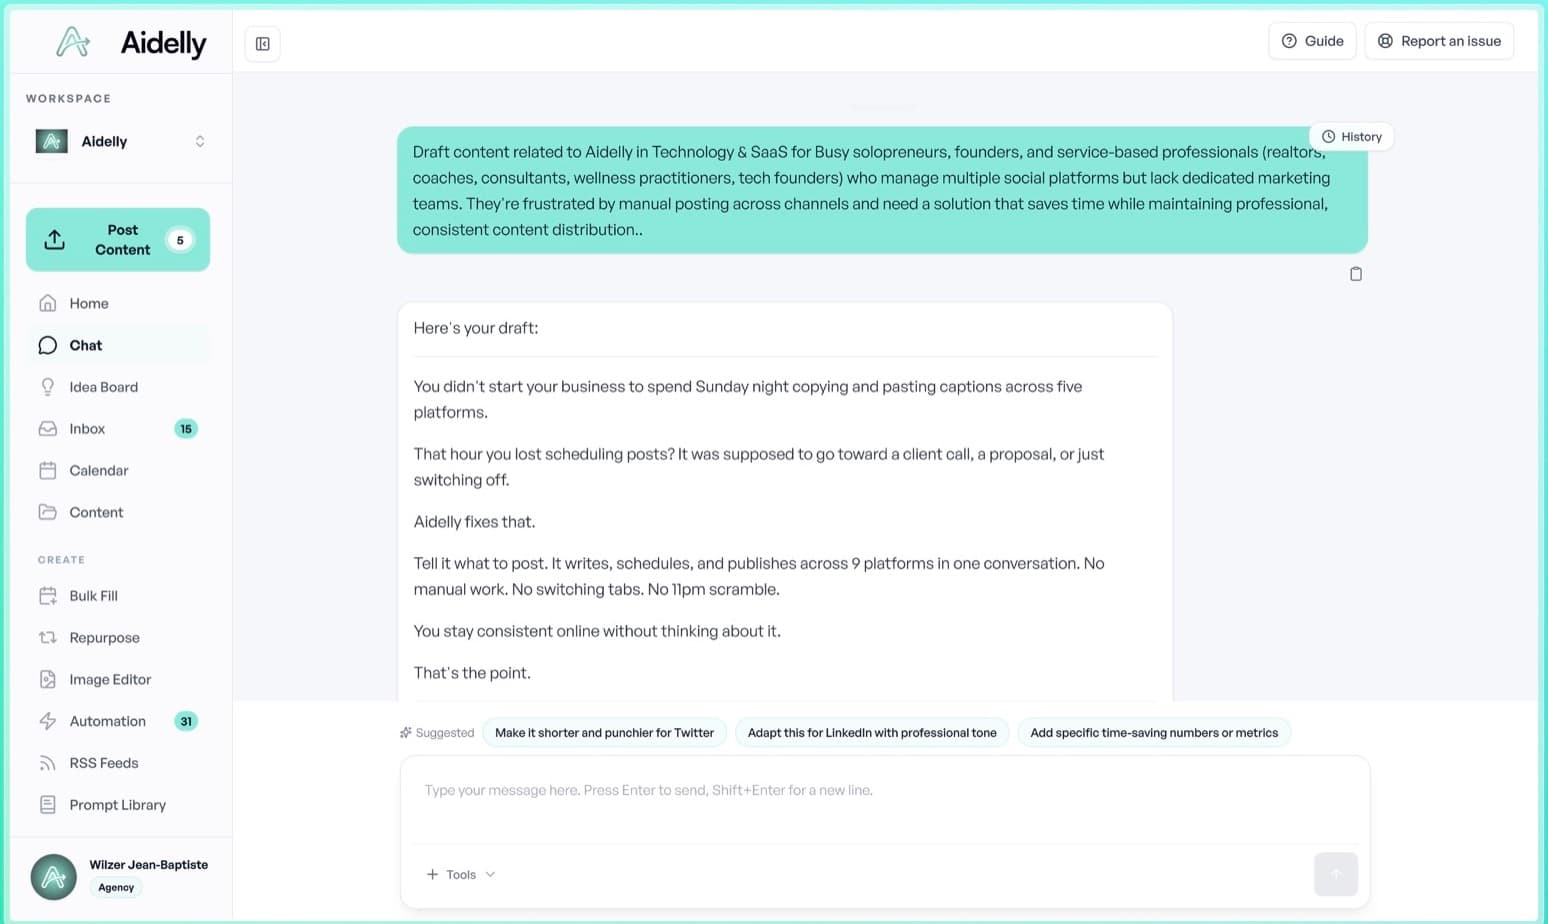Click the Calendar icon in sidebar

click(47, 470)
